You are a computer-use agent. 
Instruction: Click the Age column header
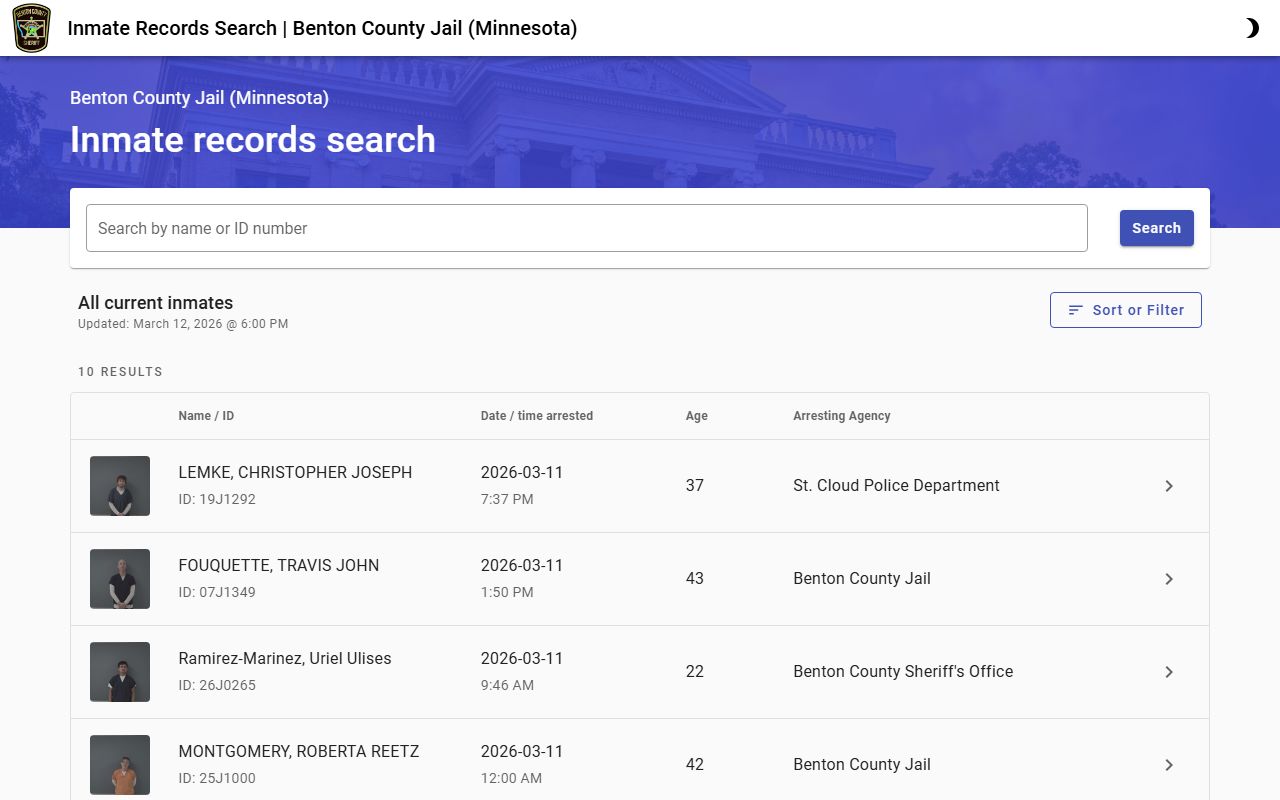(697, 416)
